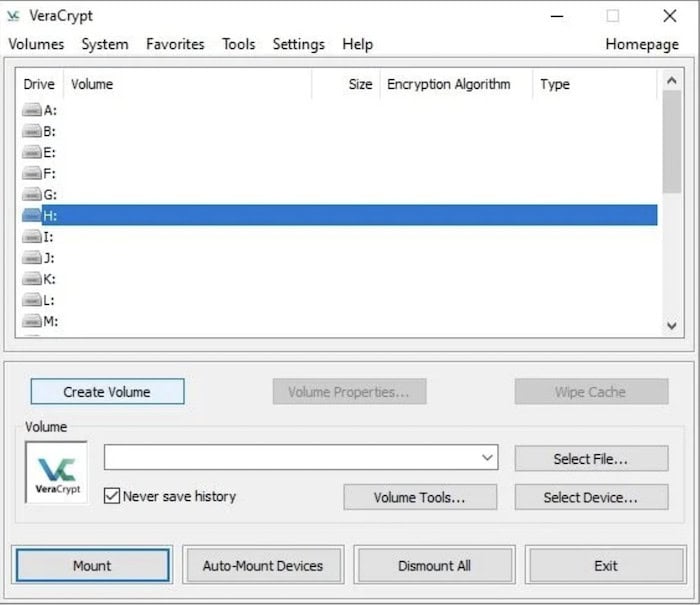Click inside the volume path input field
Screen dimensions: 700x605
point(291,457)
